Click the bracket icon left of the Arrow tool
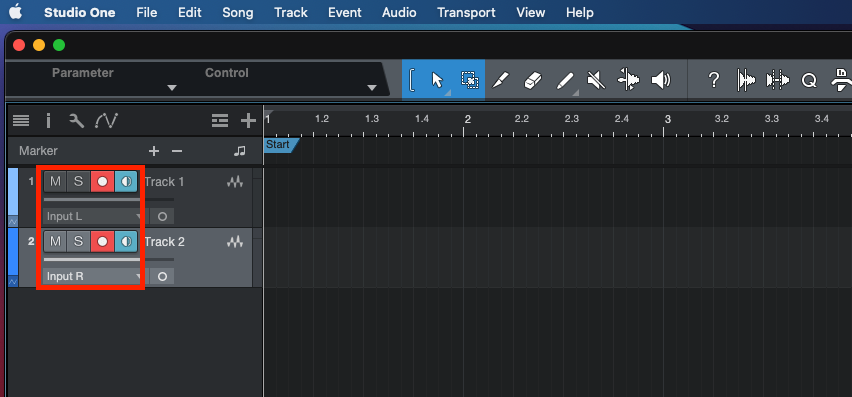 (412, 80)
